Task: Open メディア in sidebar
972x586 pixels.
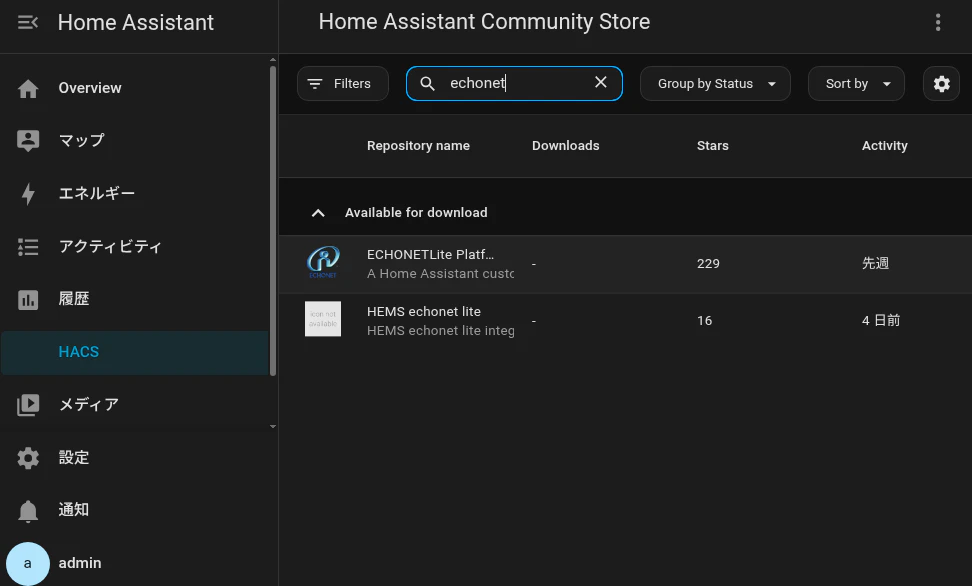Action: point(135,405)
